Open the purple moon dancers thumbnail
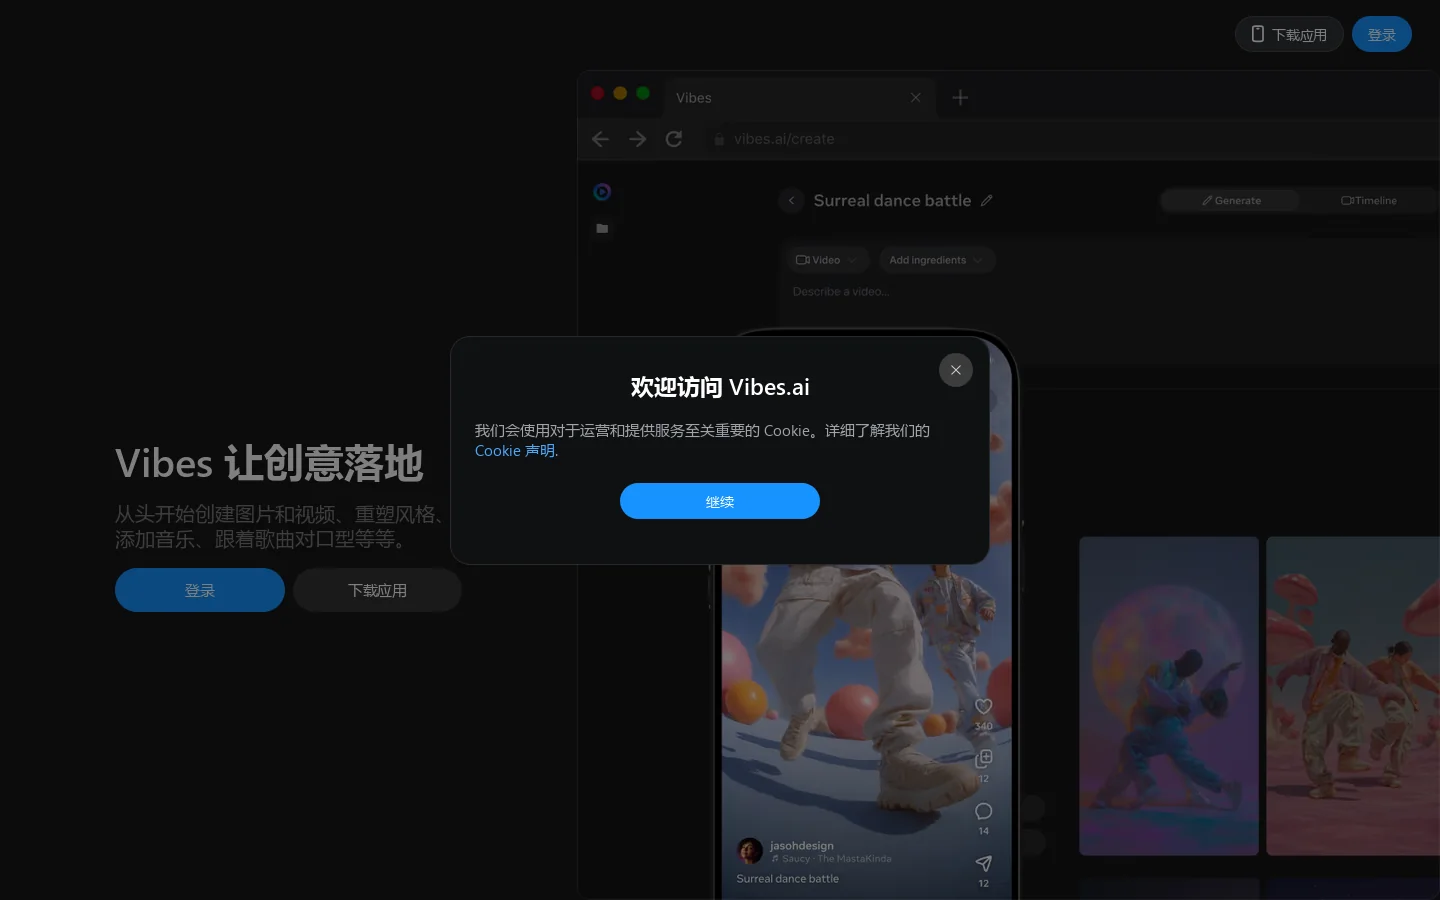This screenshot has width=1440, height=900. 1169,696
